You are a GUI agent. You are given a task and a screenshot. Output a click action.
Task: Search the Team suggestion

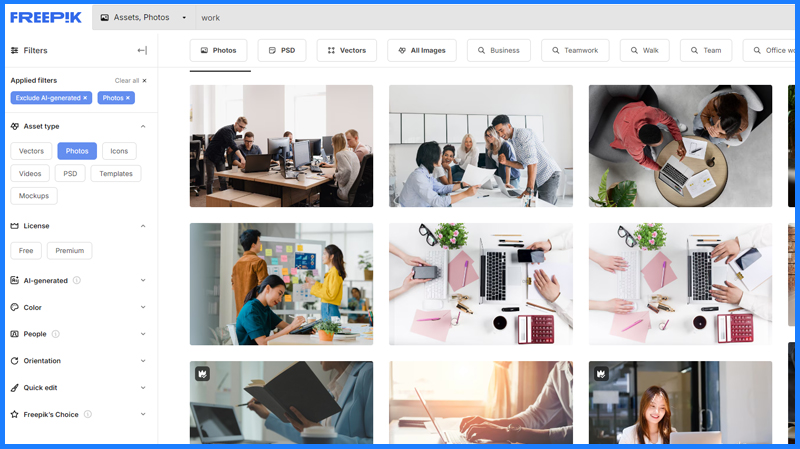[706, 51]
